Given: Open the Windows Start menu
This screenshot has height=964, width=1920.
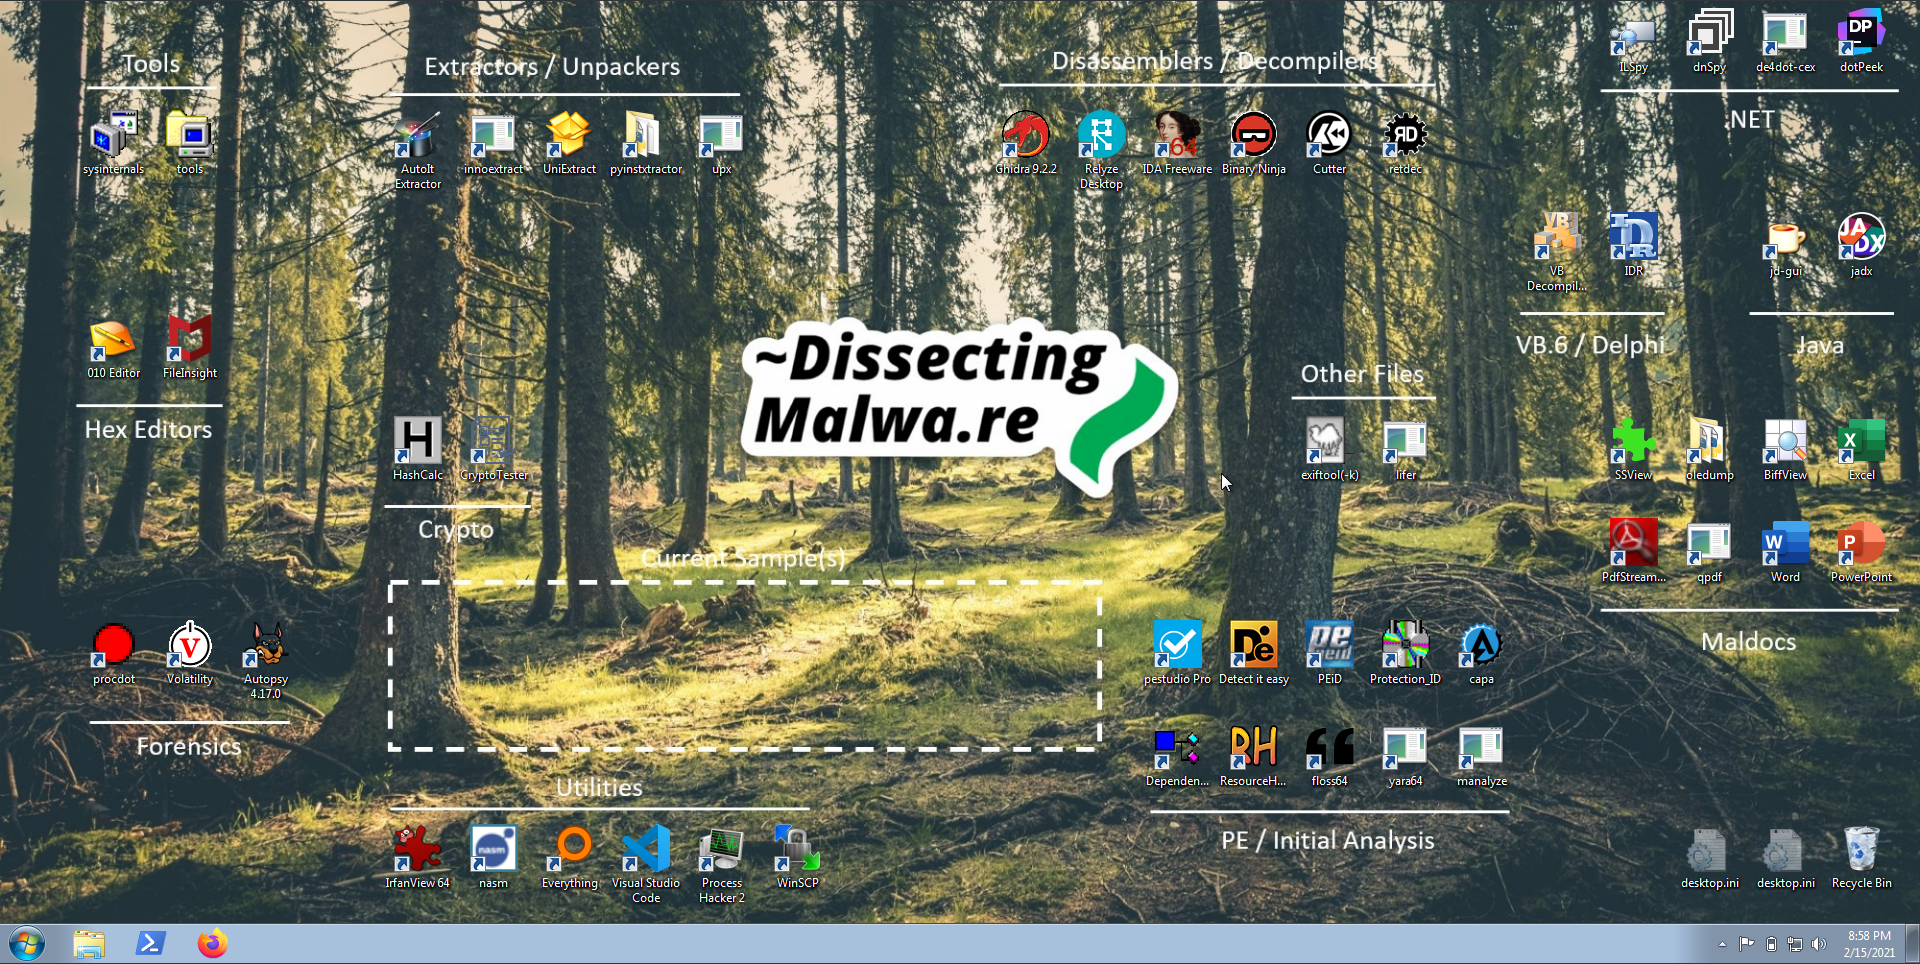Looking at the screenshot, I should tap(27, 944).
